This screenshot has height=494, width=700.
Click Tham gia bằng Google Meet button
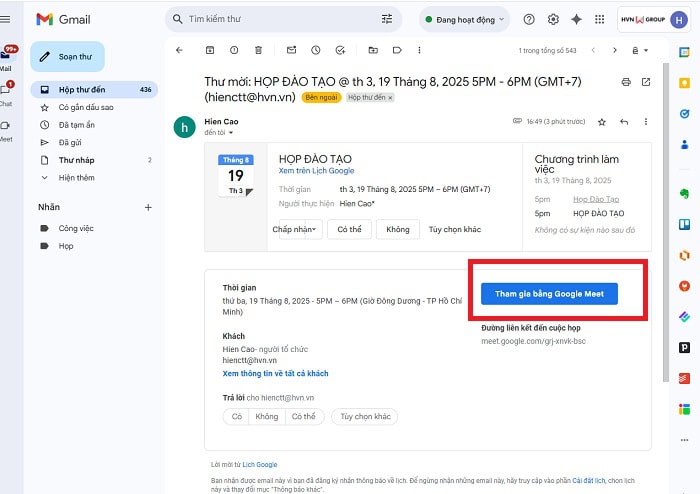click(549, 293)
